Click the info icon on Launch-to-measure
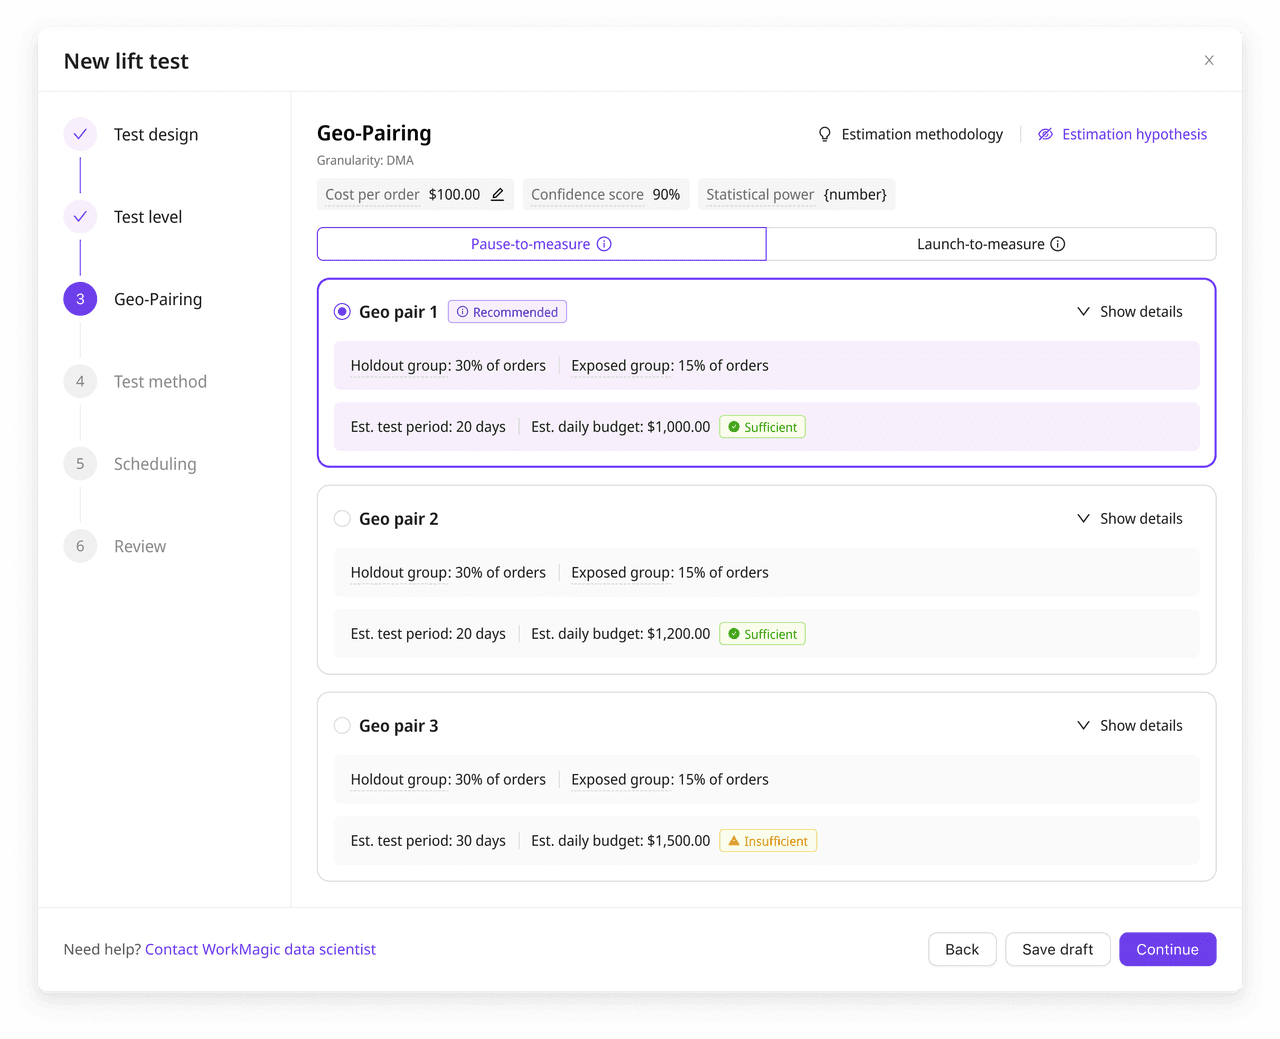The width and height of the screenshot is (1280, 1039). pyautogui.click(x=1058, y=244)
